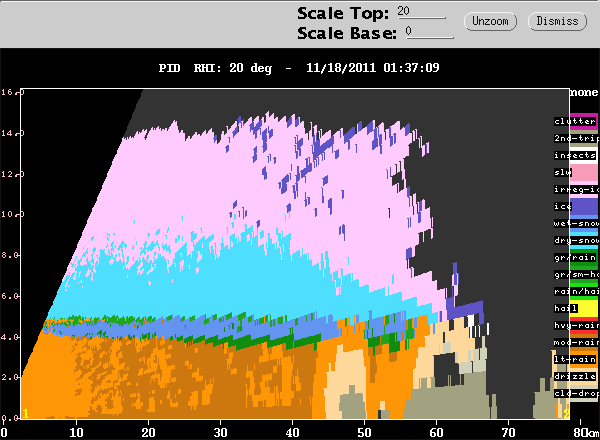Click the 'gr/rain' legend label
Screen dimensions: 600x440
[575, 257]
